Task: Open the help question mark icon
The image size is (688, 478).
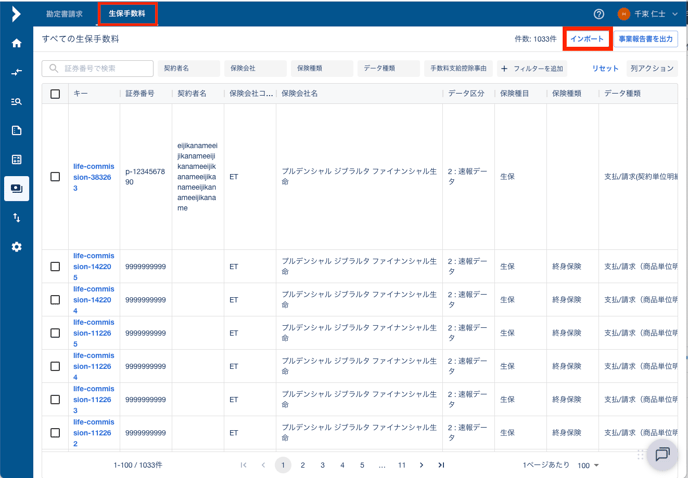Action: click(599, 14)
